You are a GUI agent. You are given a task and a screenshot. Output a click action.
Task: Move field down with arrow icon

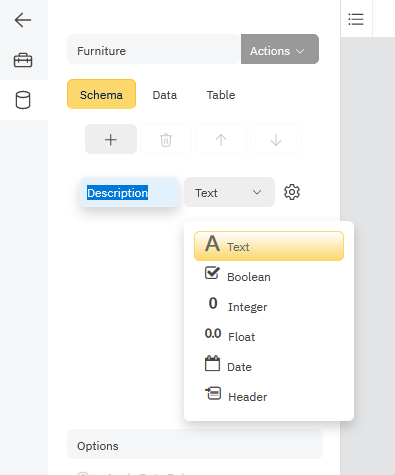pos(276,139)
